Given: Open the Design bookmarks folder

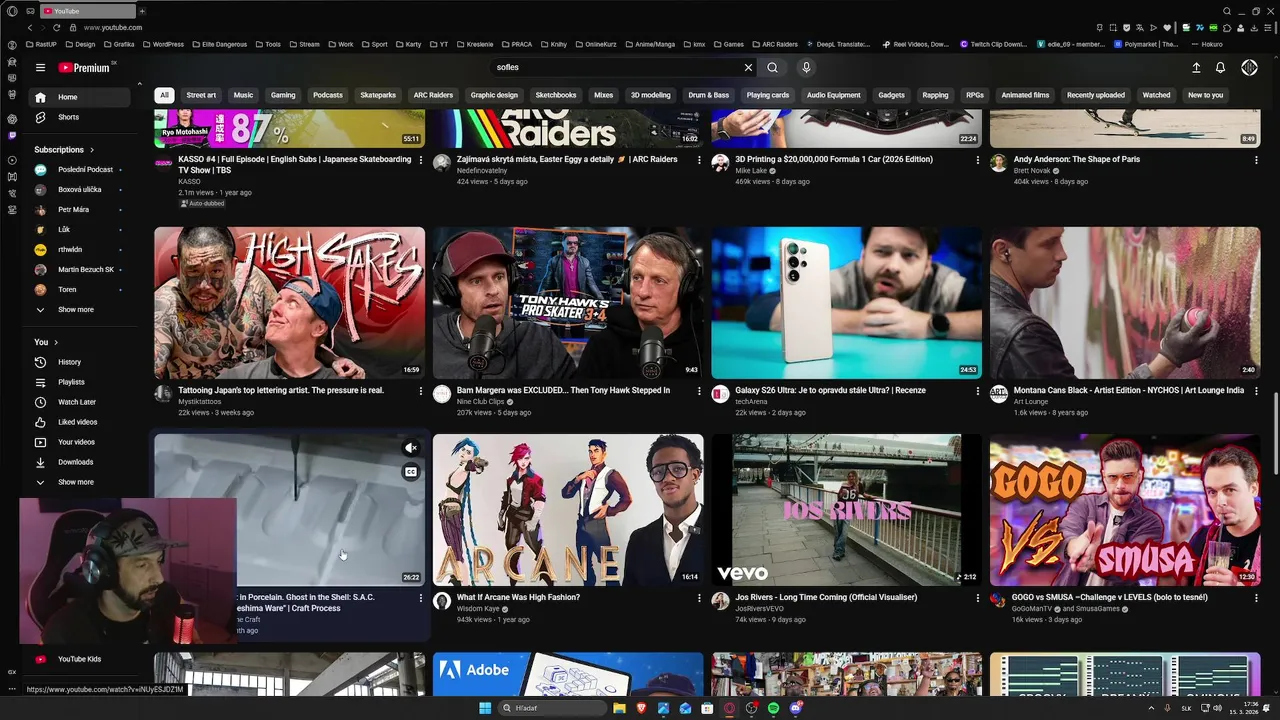Looking at the screenshot, I should [80, 44].
